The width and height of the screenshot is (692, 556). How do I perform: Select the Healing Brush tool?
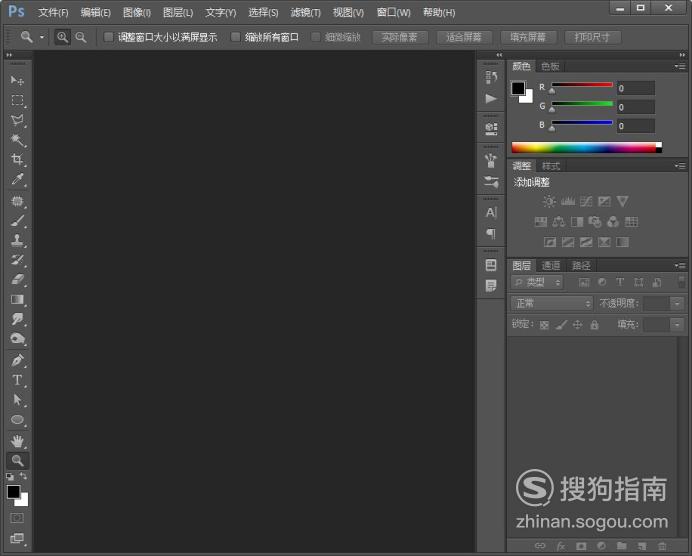(x=17, y=201)
